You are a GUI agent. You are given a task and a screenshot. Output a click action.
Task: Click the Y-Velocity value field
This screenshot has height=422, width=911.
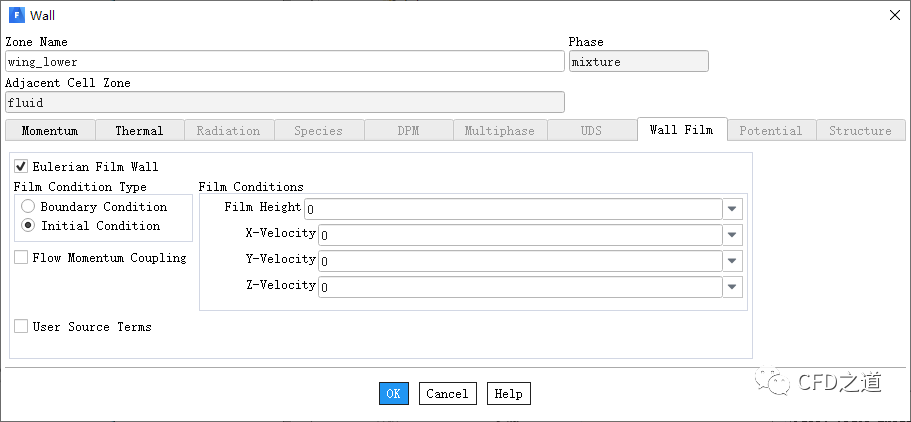point(520,261)
